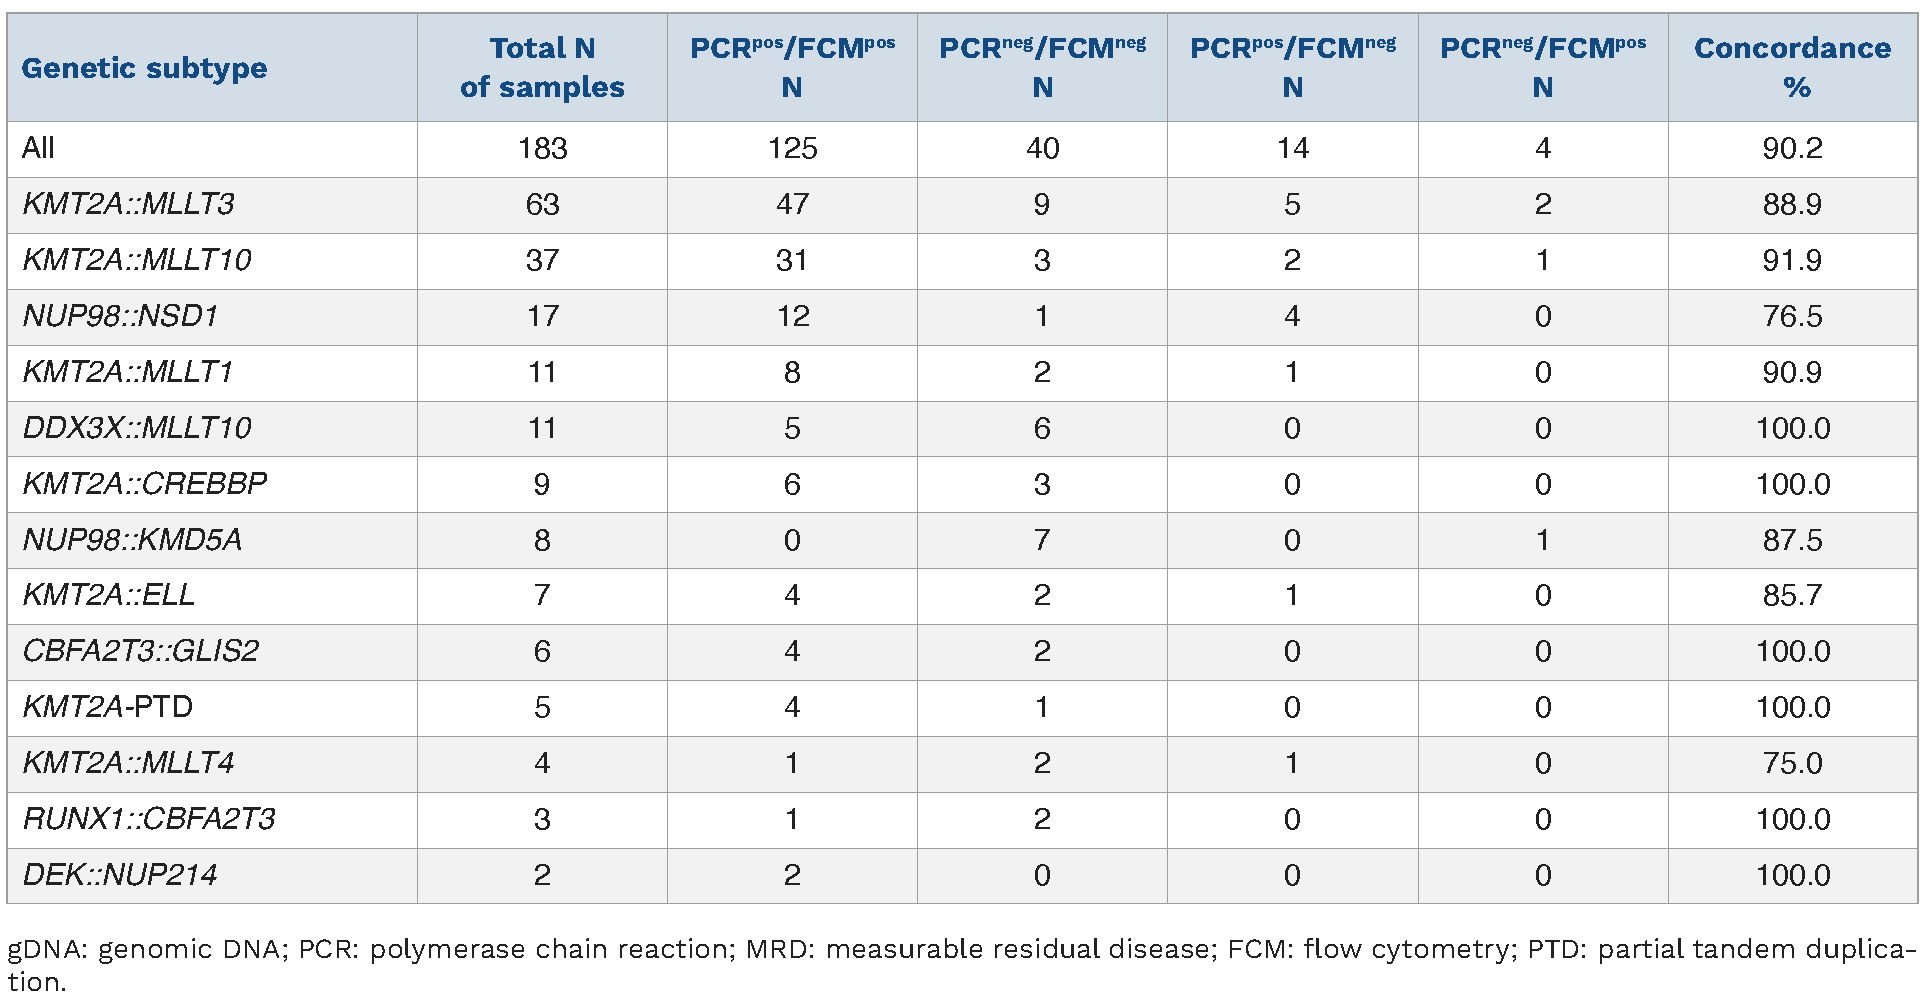
Task: Click the total samples value 183
Action: pos(542,149)
